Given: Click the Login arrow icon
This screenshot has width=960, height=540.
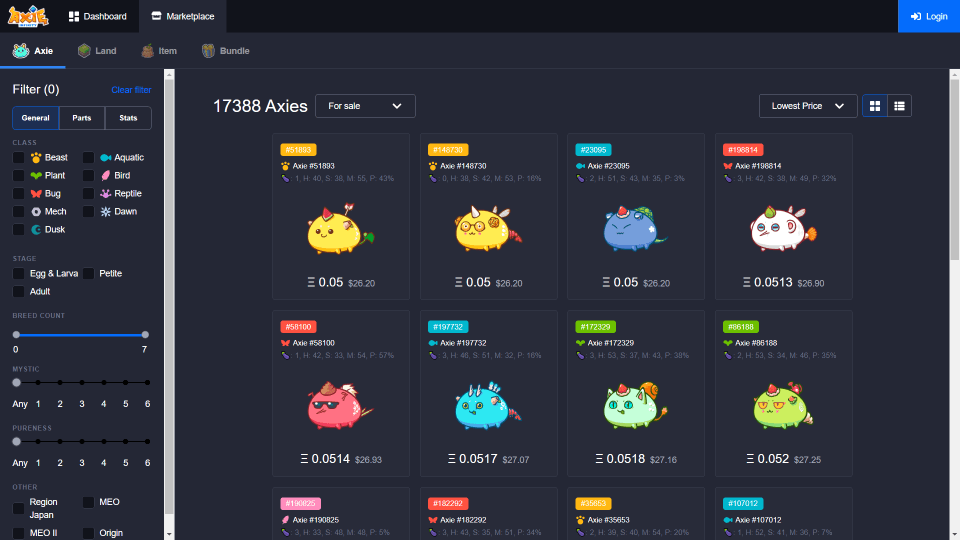Looking at the screenshot, I should click(915, 17).
